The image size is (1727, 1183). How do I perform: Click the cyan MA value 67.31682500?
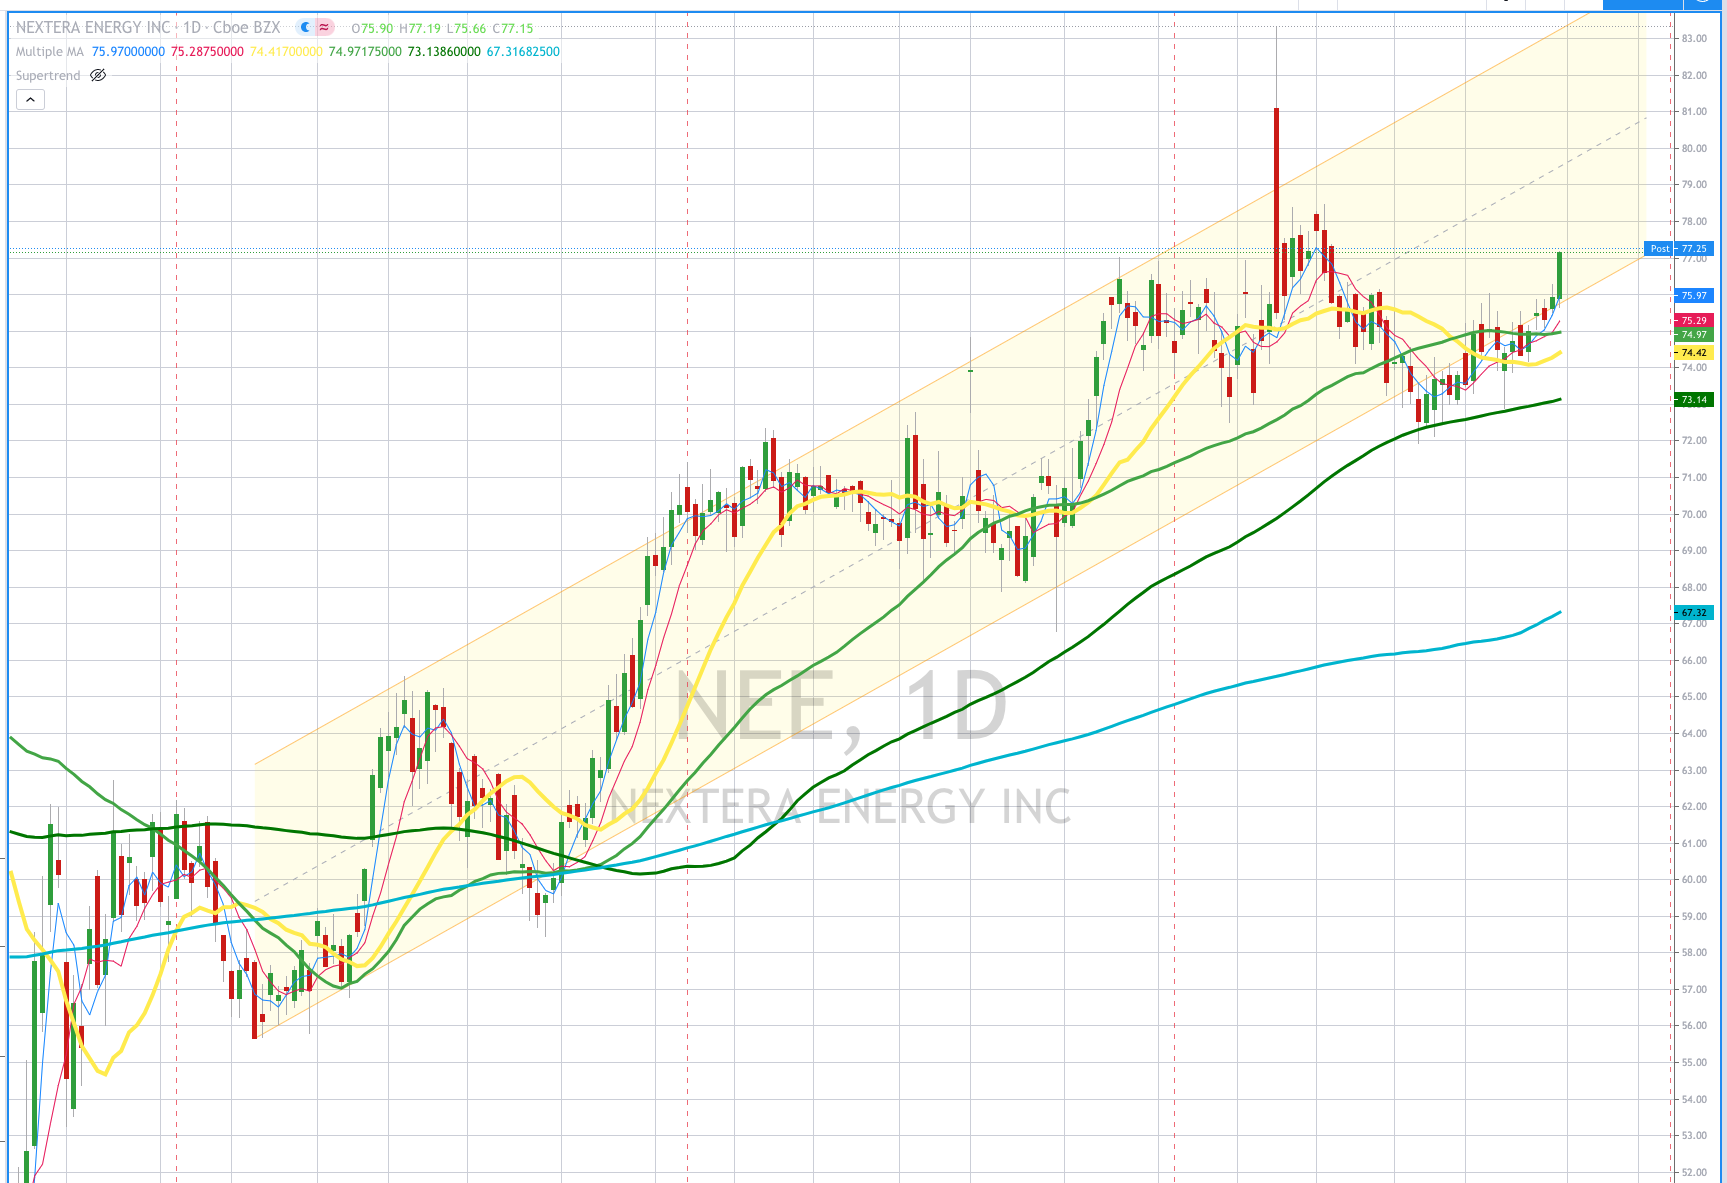[523, 52]
